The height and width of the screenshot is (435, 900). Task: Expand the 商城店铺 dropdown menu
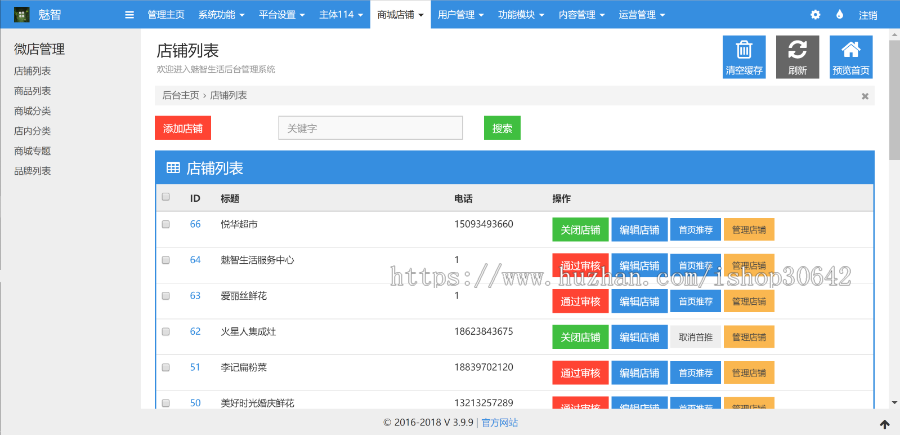[x=401, y=15]
